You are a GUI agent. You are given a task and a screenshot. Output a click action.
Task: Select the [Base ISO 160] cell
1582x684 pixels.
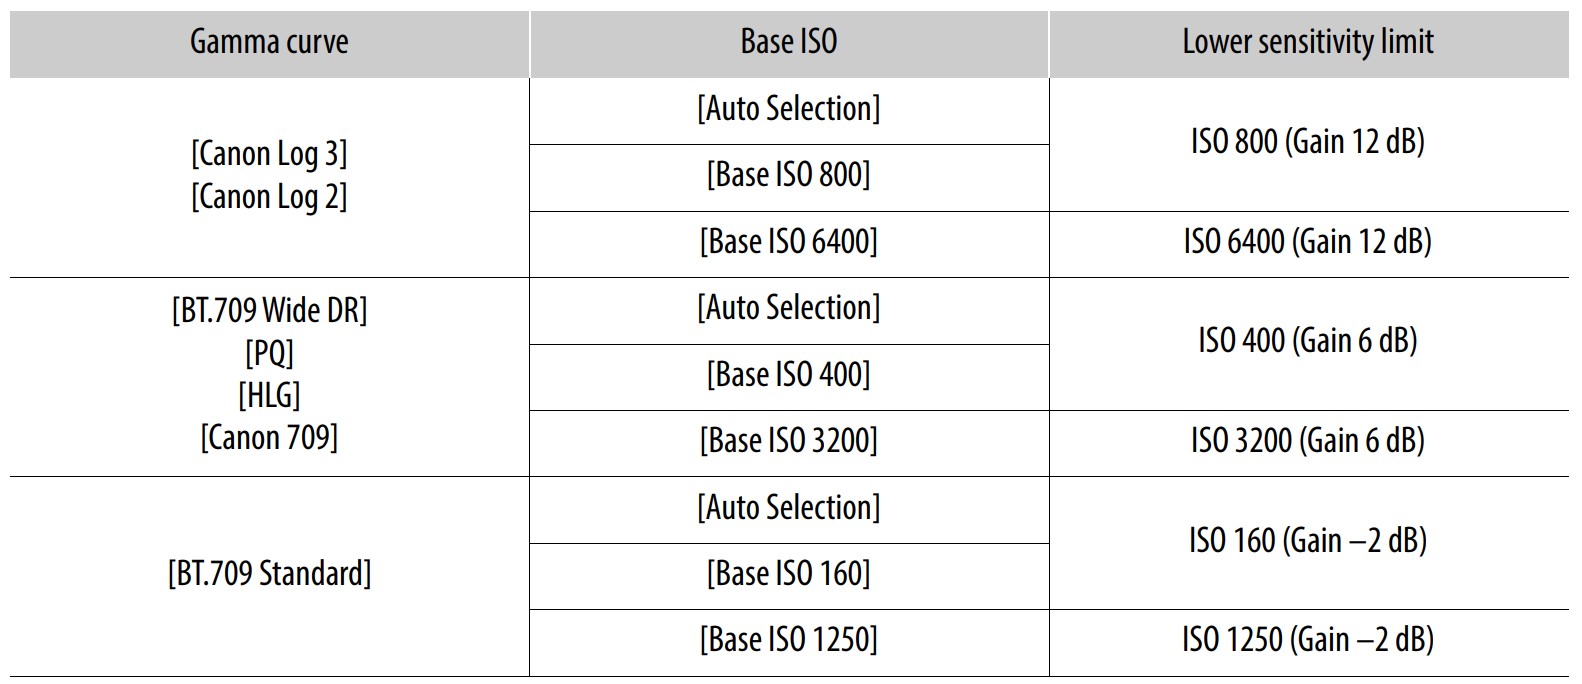click(788, 574)
